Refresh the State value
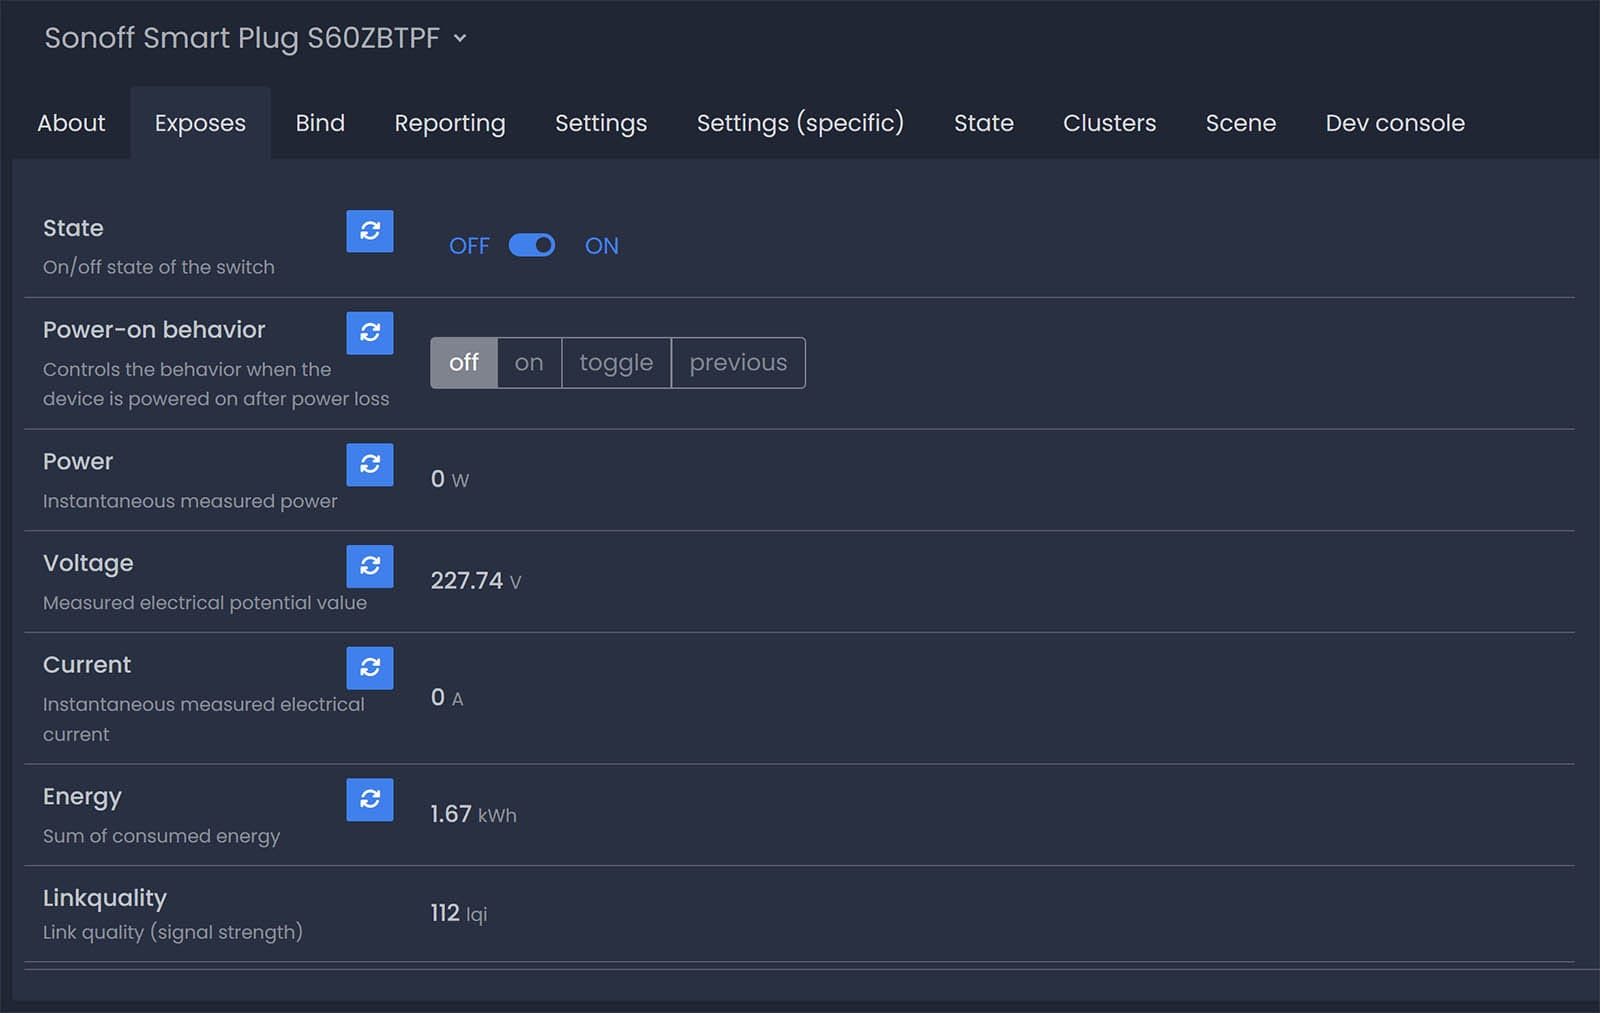The height and width of the screenshot is (1013, 1600). (369, 231)
